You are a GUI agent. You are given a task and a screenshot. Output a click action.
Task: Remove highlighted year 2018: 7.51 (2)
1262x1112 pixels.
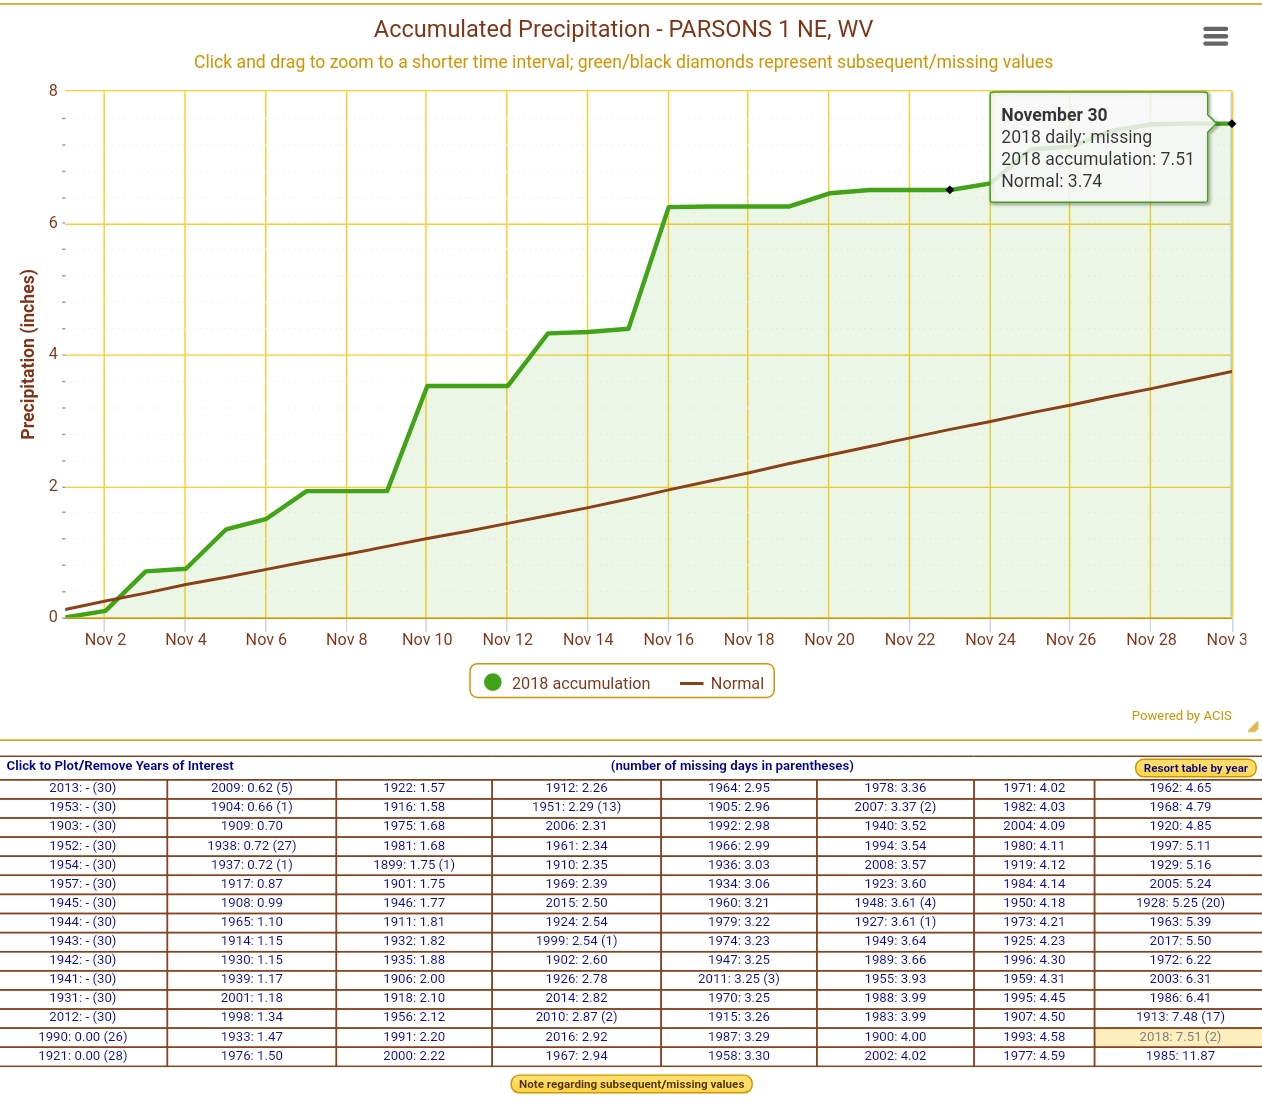(x=1180, y=1037)
